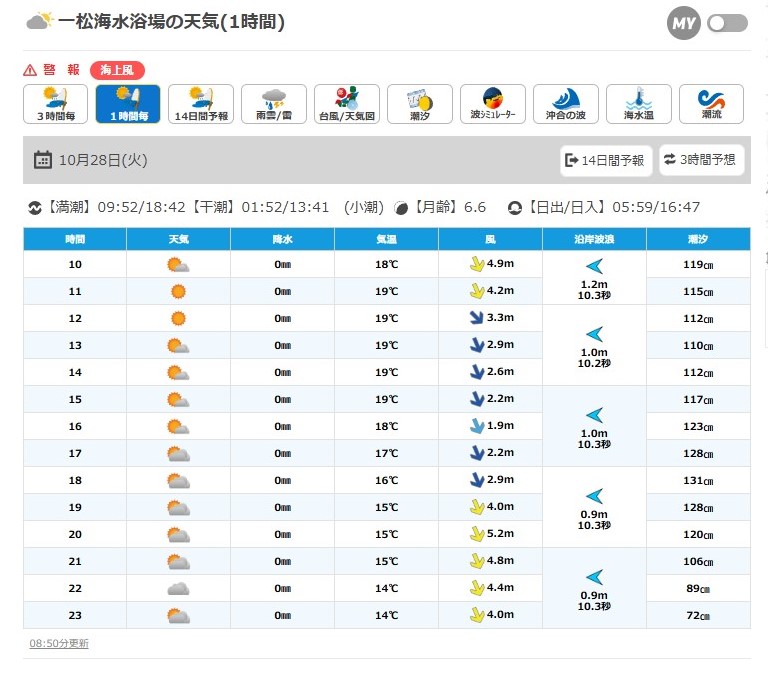This screenshot has width=768, height=676.
Task: Click the 沿岸波浪 column header
Action: [x=594, y=240]
